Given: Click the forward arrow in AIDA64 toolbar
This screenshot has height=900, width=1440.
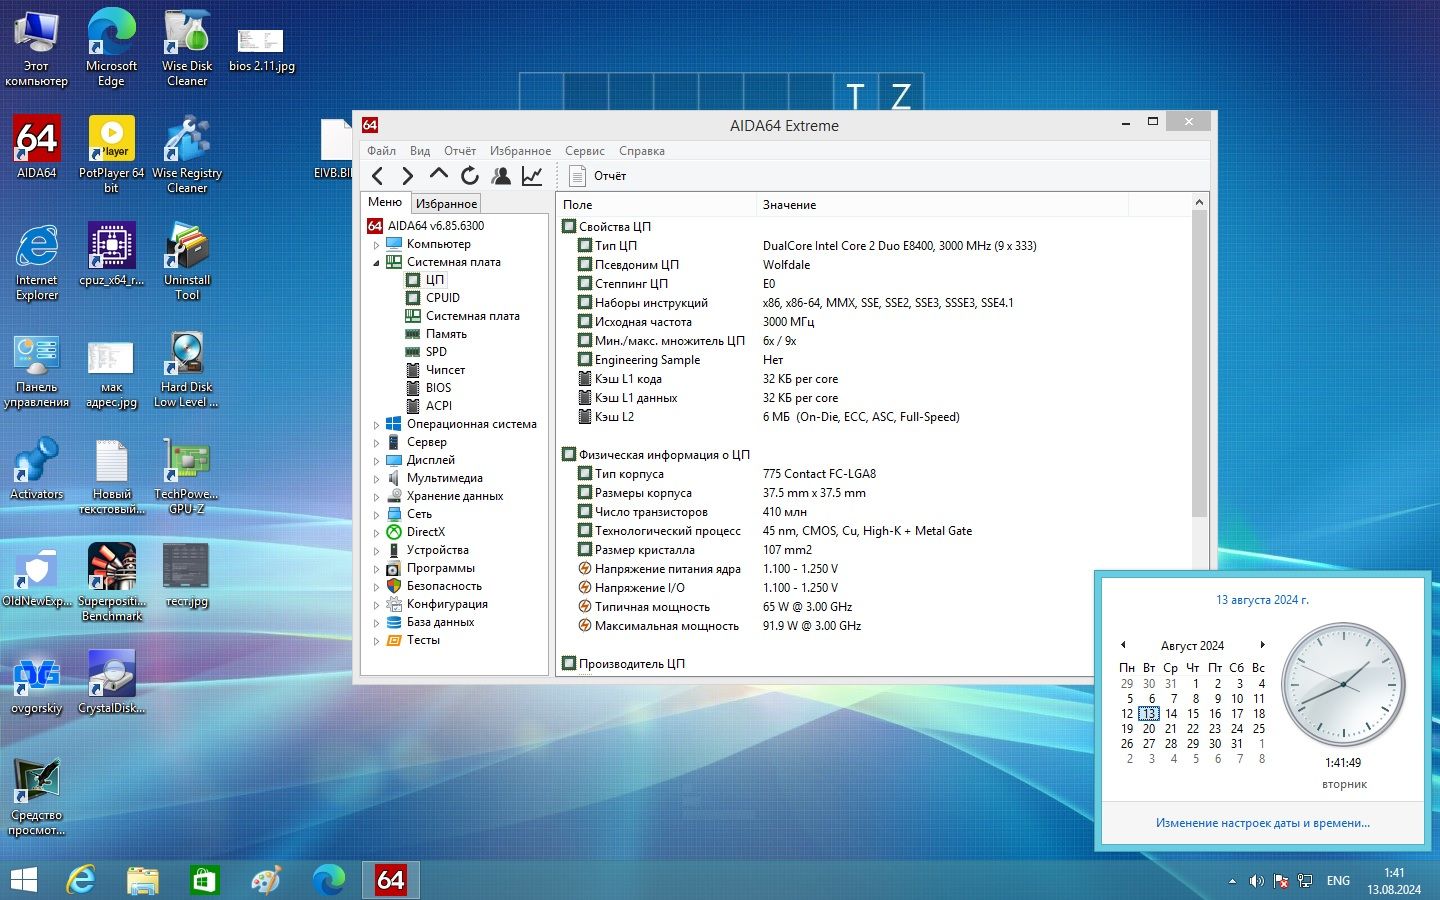Looking at the screenshot, I should [407, 176].
